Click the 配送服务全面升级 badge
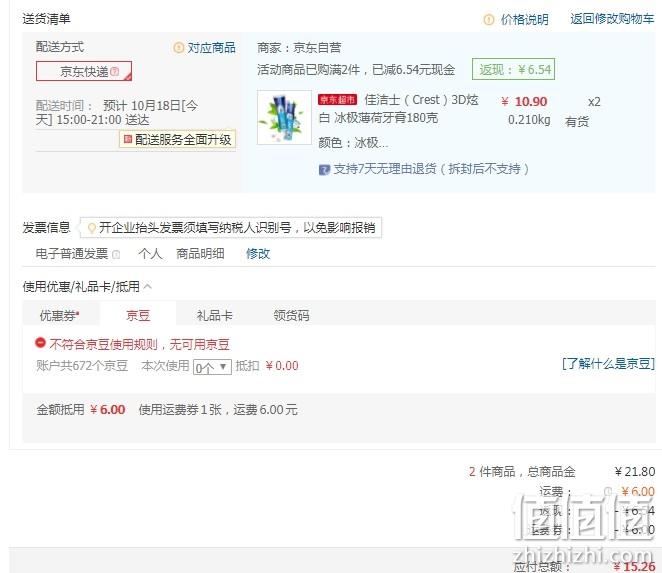The width and height of the screenshot is (662, 573). tap(177, 139)
